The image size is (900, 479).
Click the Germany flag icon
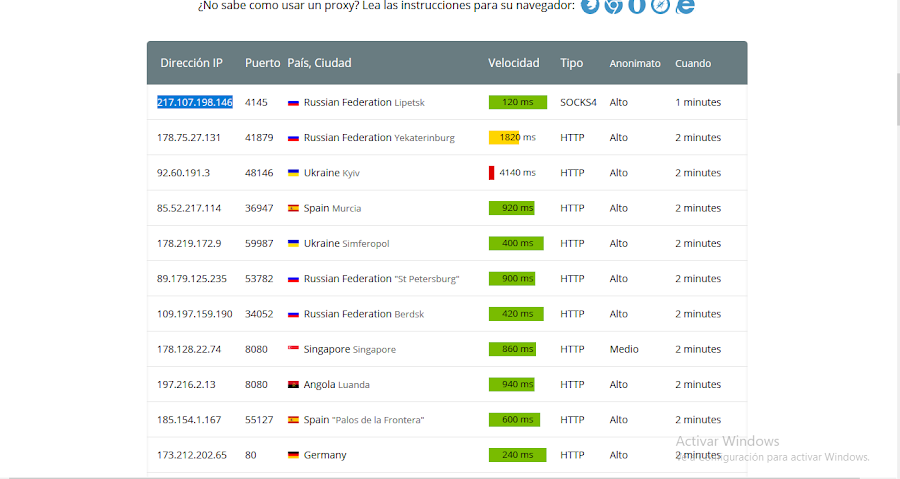[294, 455]
